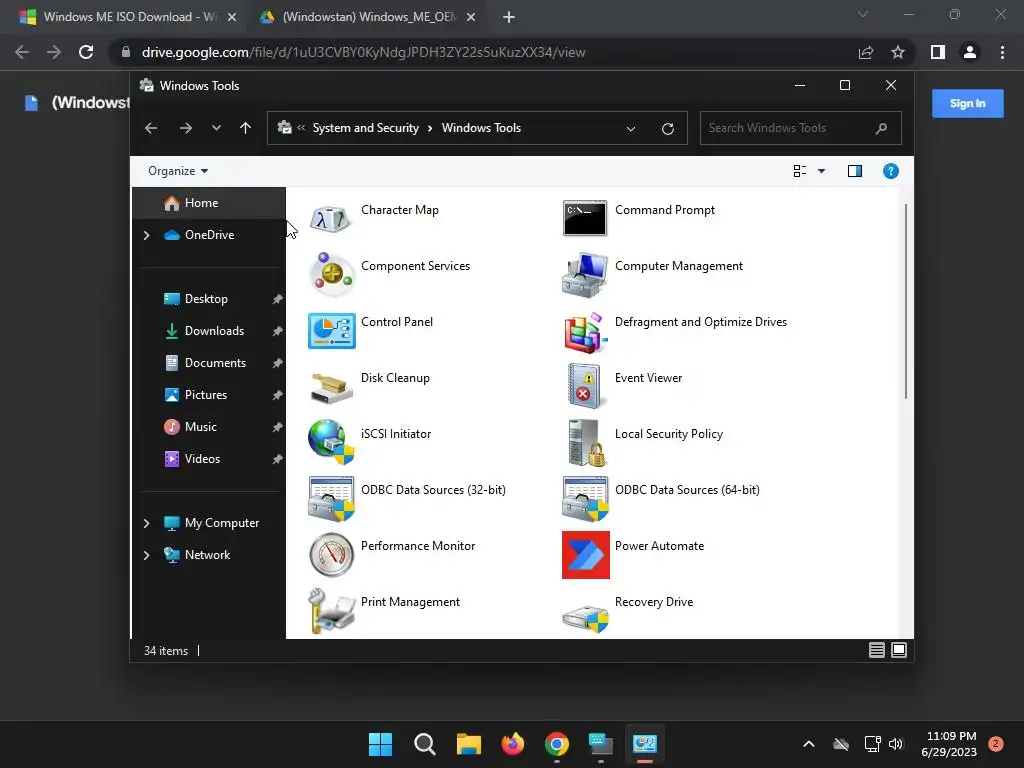Viewport: 1024px width, 768px height.
Task: Launch Command Prompt from the tools list
Action: click(x=584, y=218)
